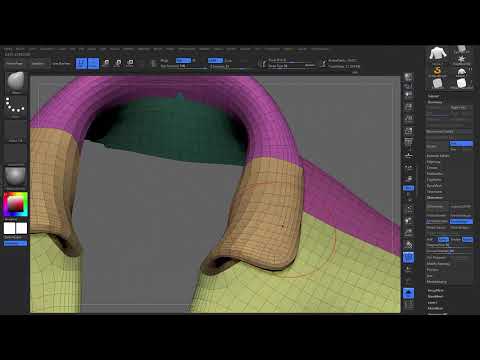480x360 pixels.
Task: Activate the Scale transform icon
Action: click(118, 63)
